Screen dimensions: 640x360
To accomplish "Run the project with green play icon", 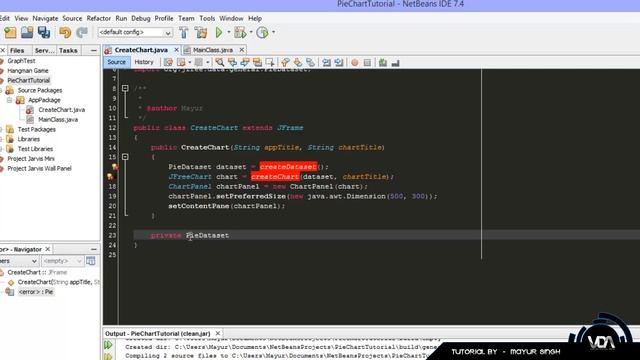I will (219, 32).
